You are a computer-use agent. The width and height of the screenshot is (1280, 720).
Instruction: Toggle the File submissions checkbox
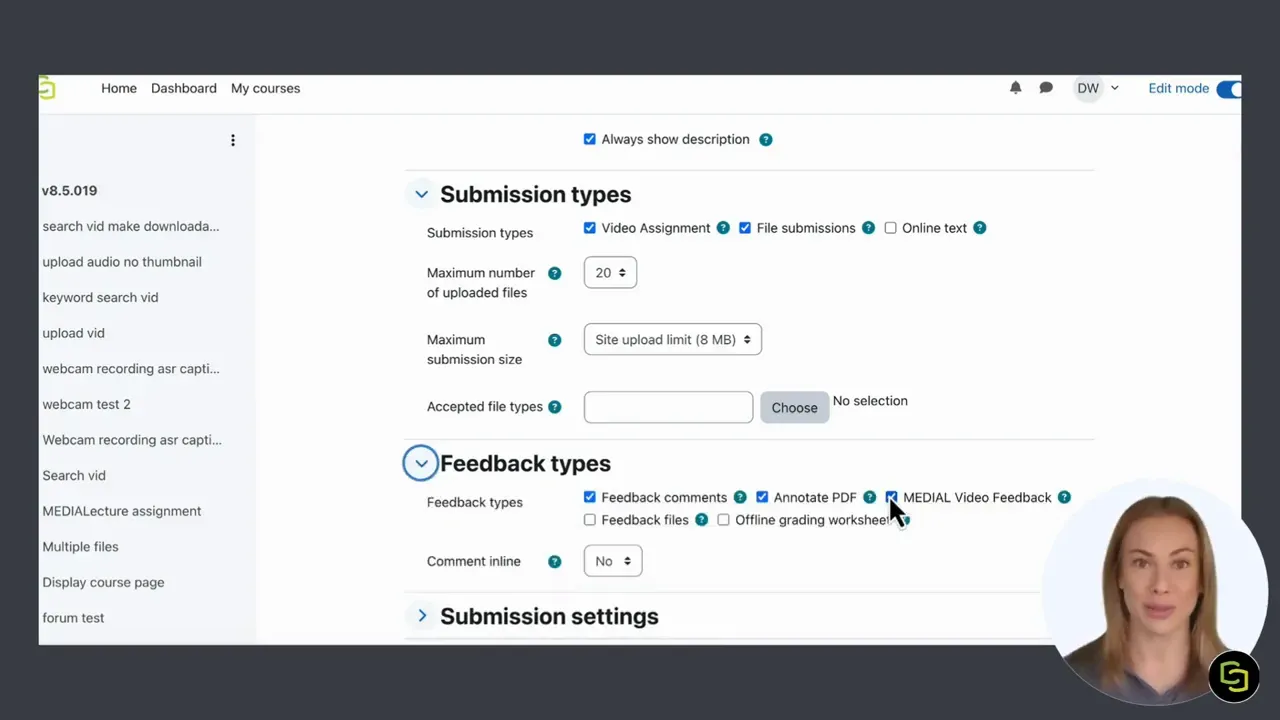point(745,228)
